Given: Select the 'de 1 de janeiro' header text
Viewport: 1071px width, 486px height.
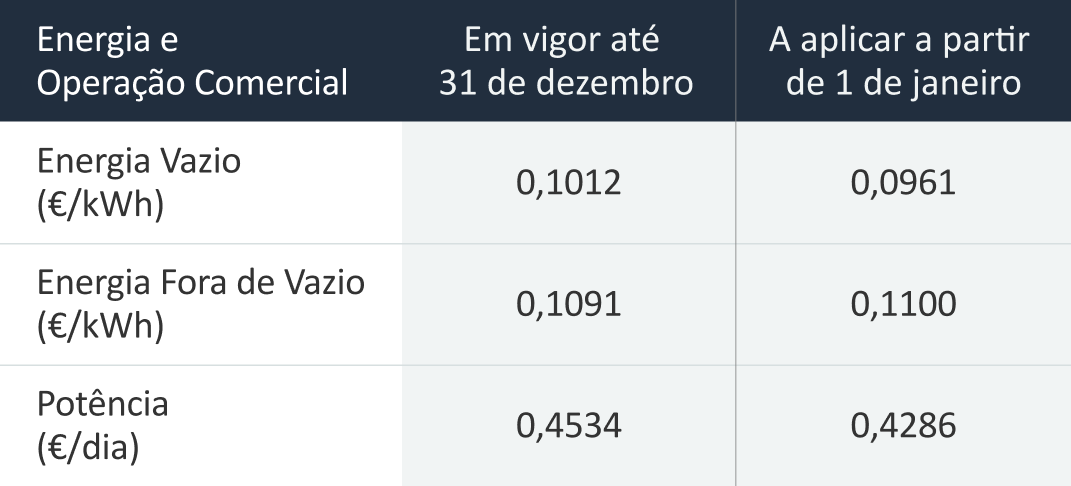Looking at the screenshot, I should coord(903,82).
